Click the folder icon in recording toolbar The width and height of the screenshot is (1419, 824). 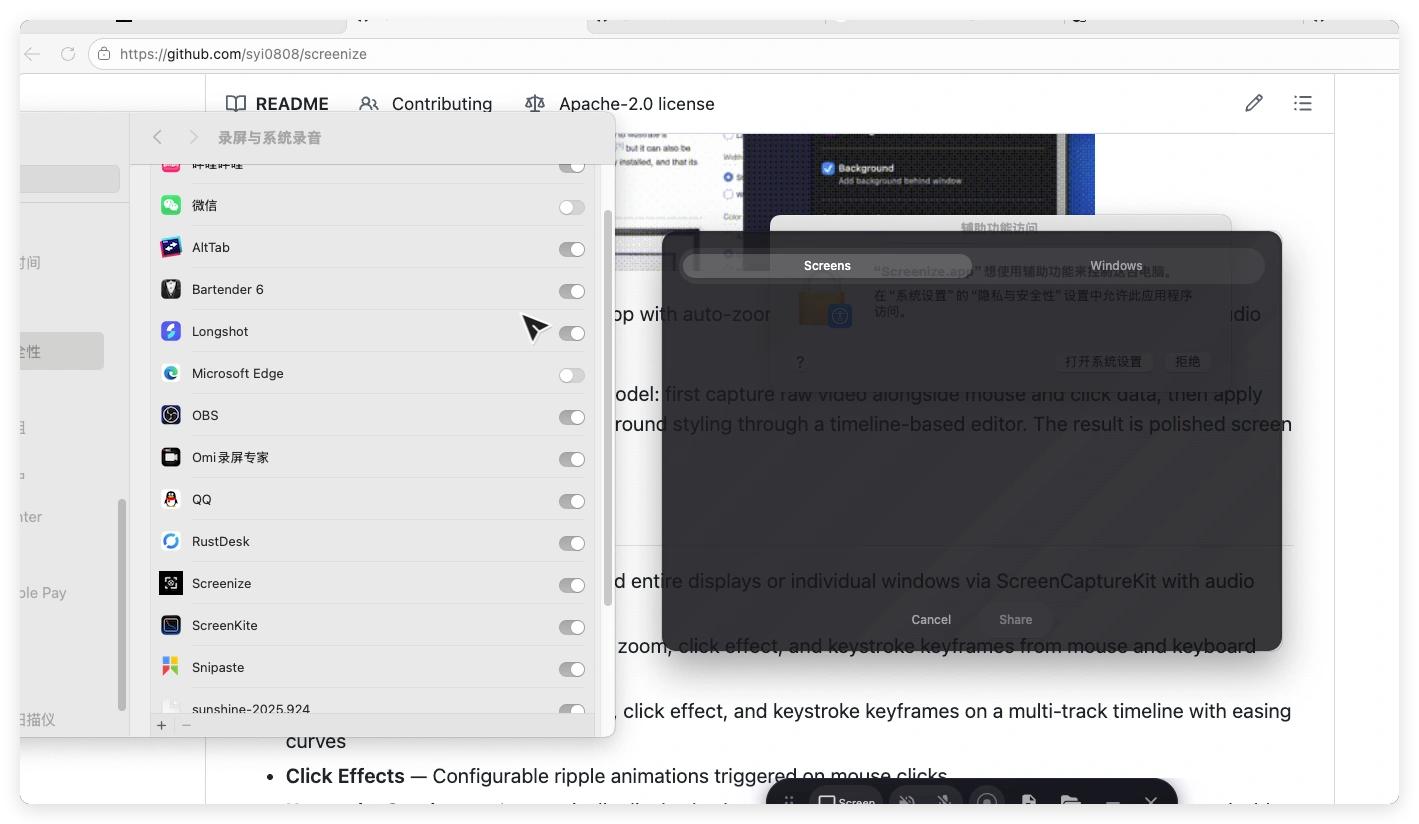pyautogui.click(x=1070, y=801)
